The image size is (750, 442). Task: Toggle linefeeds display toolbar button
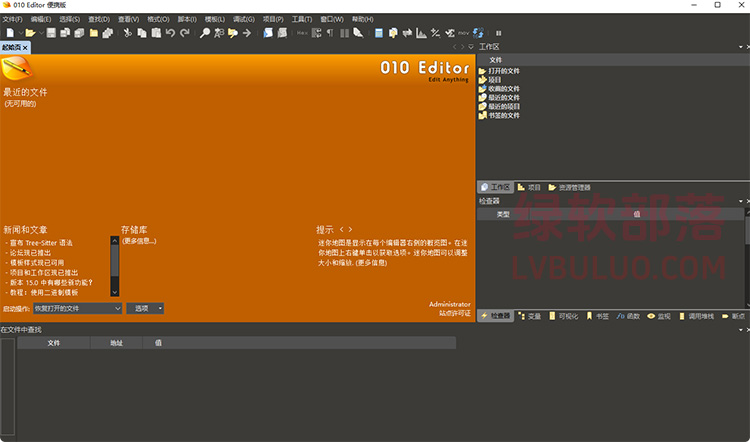pyautogui.click(x=317, y=33)
